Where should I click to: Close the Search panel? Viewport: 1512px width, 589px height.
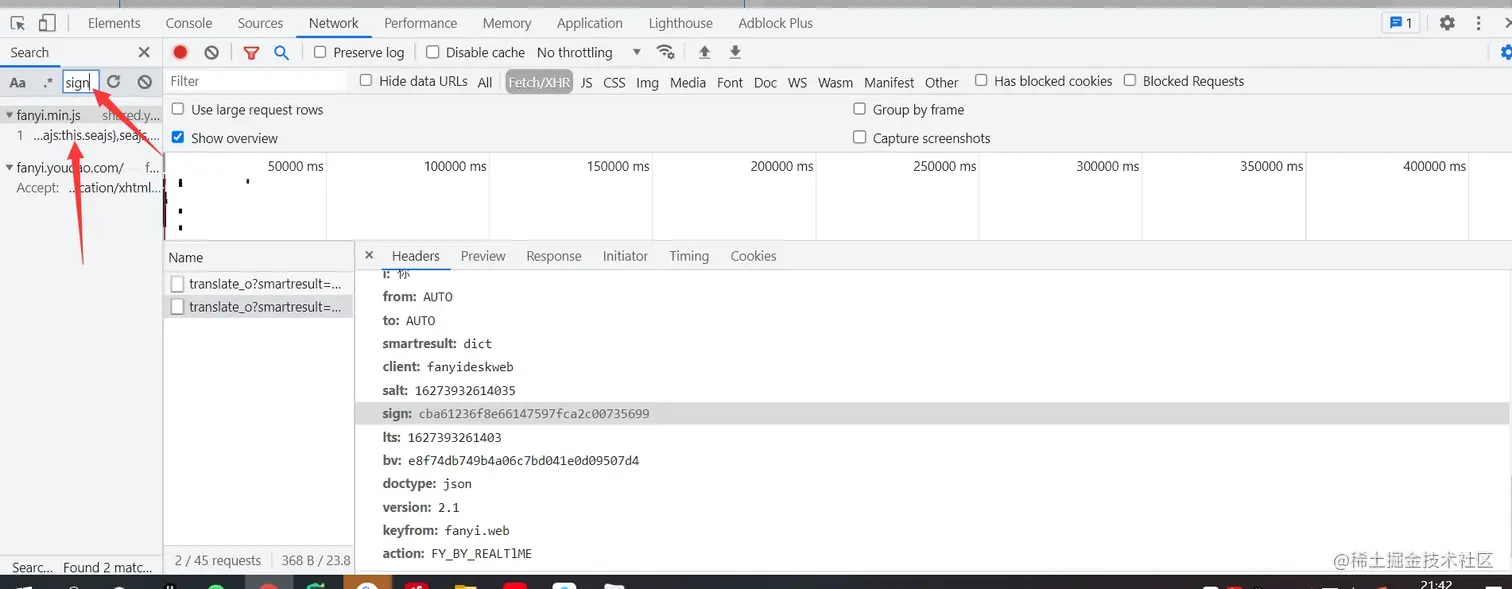[144, 52]
